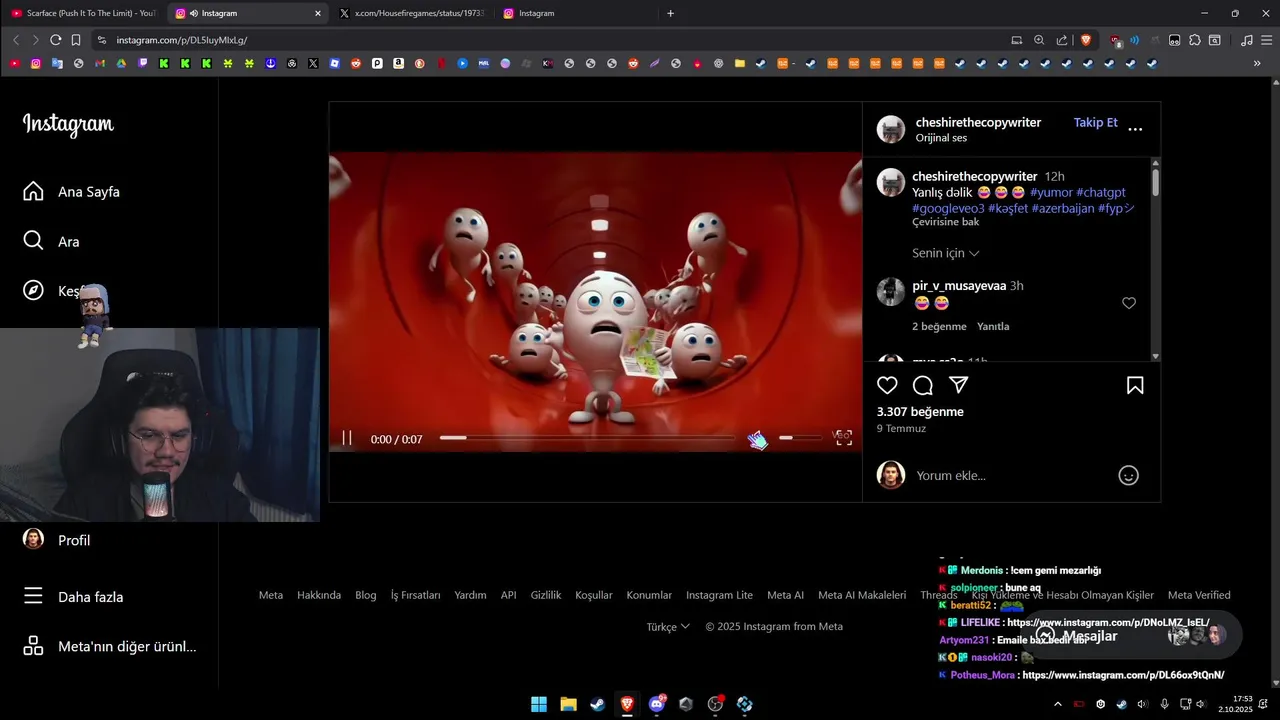
Task: Seek on the video progress bar
Action: click(586, 438)
